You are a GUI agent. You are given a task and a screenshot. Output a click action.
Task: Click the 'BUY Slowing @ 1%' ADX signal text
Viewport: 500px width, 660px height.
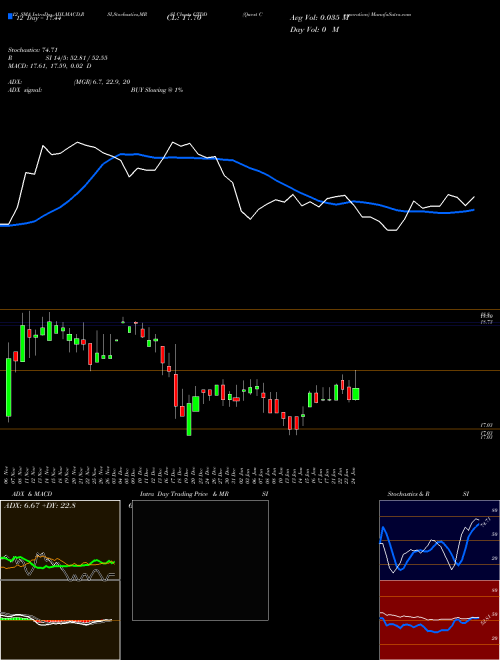click(x=157, y=90)
